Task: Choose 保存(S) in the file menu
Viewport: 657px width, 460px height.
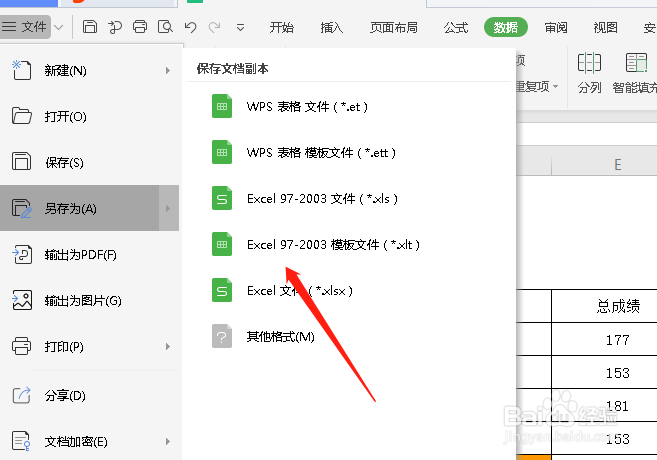Action: [x=89, y=162]
